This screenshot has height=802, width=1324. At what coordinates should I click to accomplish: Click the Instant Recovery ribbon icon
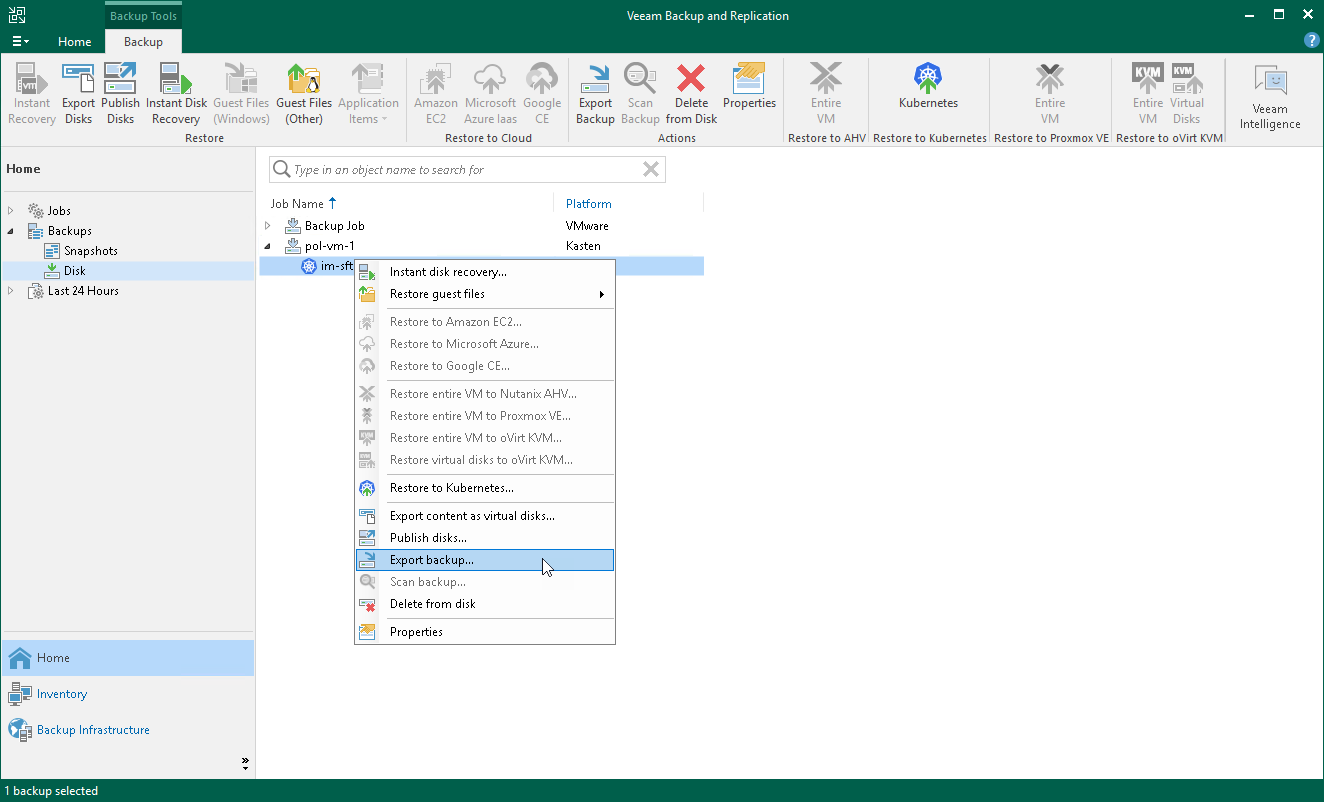click(x=32, y=94)
